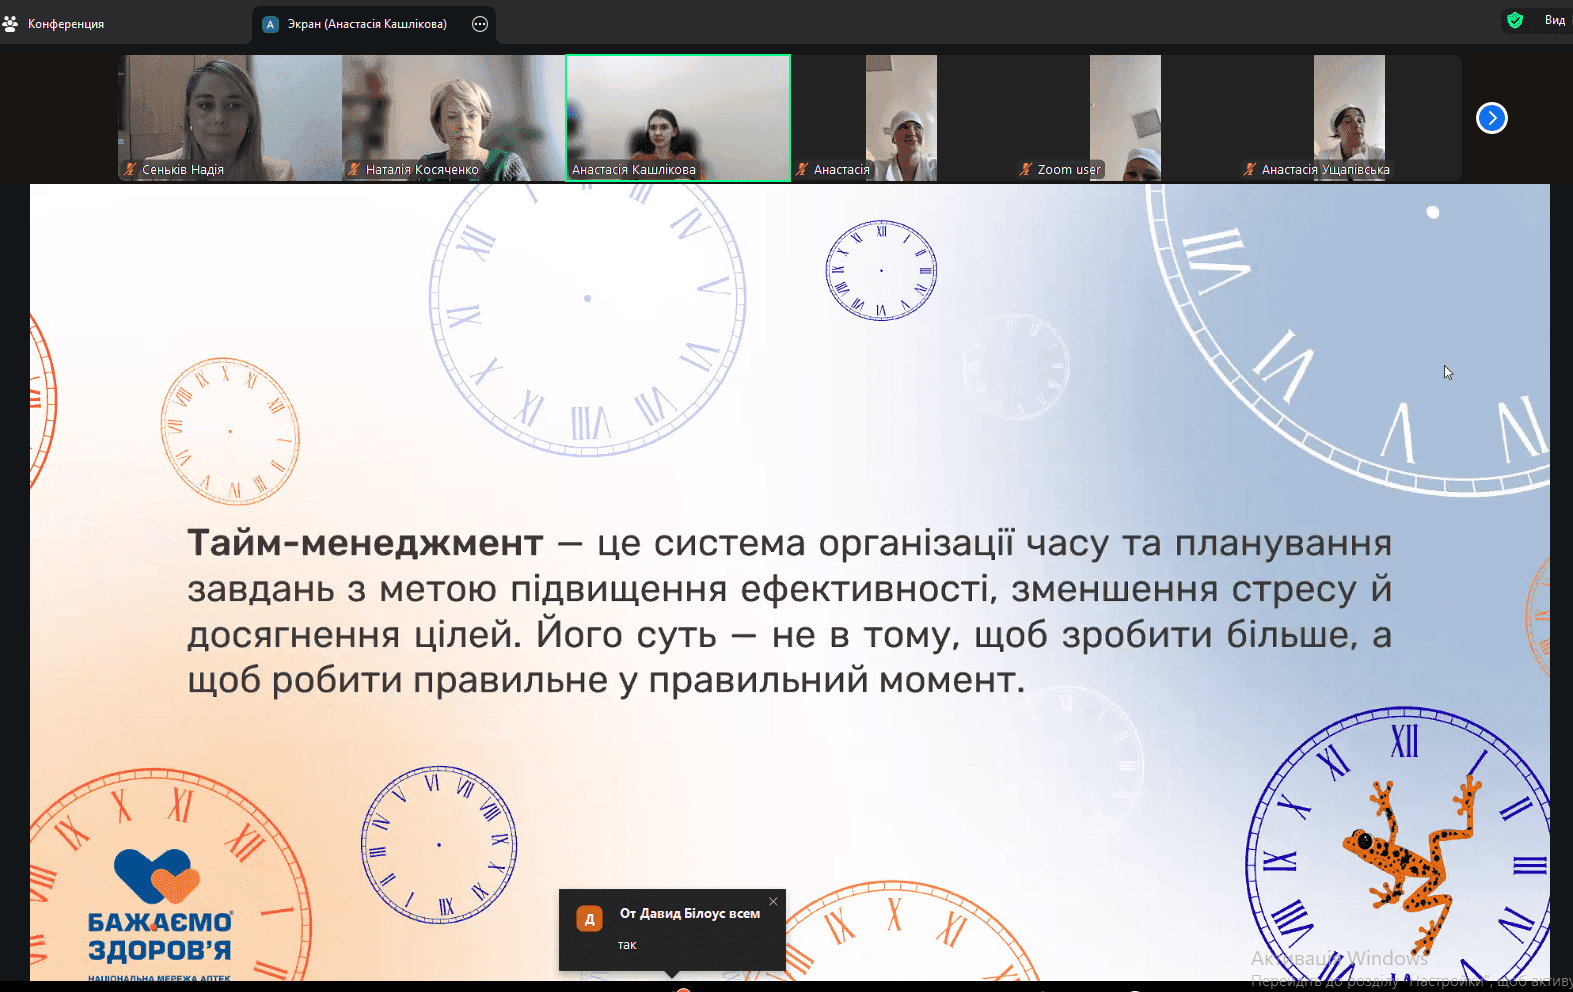Click the Бажаємо здоров'я logo on slide
This screenshot has height=992, width=1573.
click(159, 915)
